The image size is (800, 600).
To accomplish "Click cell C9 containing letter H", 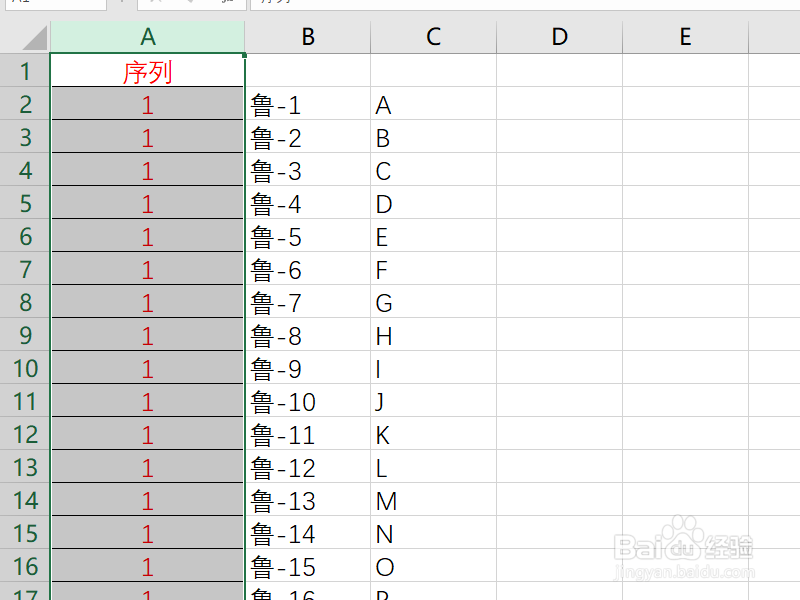I will (433, 335).
